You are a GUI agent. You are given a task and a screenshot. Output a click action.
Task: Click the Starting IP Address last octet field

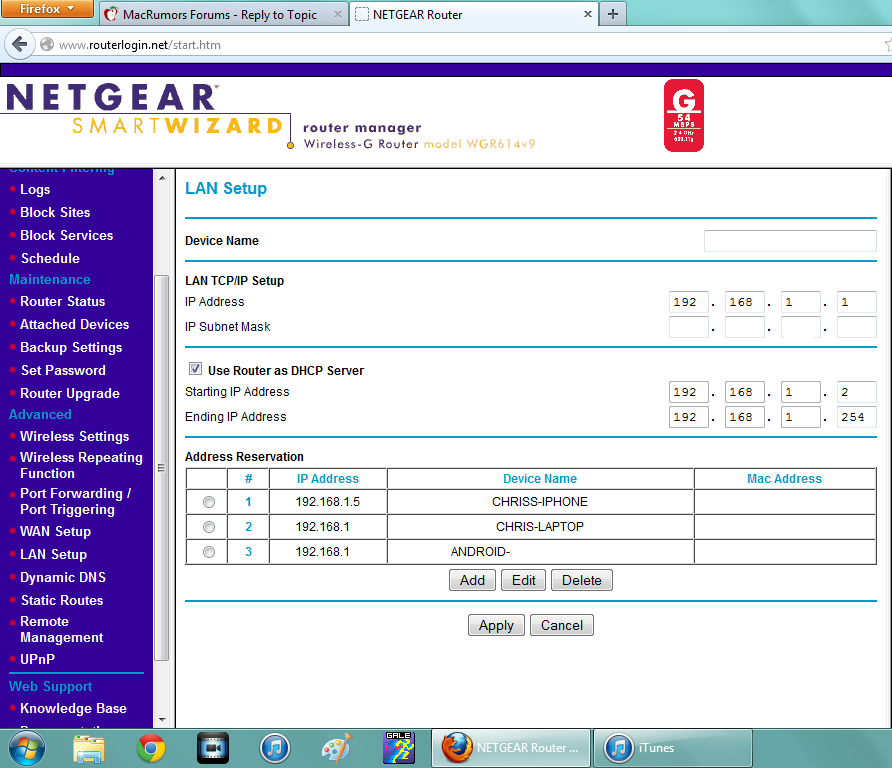[x=856, y=392]
